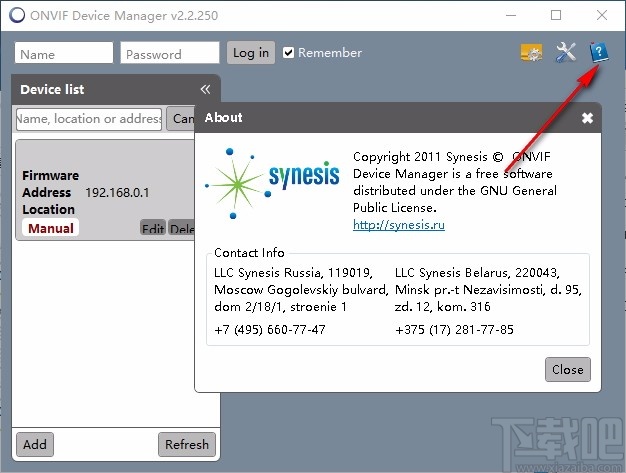The height and width of the screenshot is (473, 626).
Task: Click the Location label in device entry
Action: point(49,209)
